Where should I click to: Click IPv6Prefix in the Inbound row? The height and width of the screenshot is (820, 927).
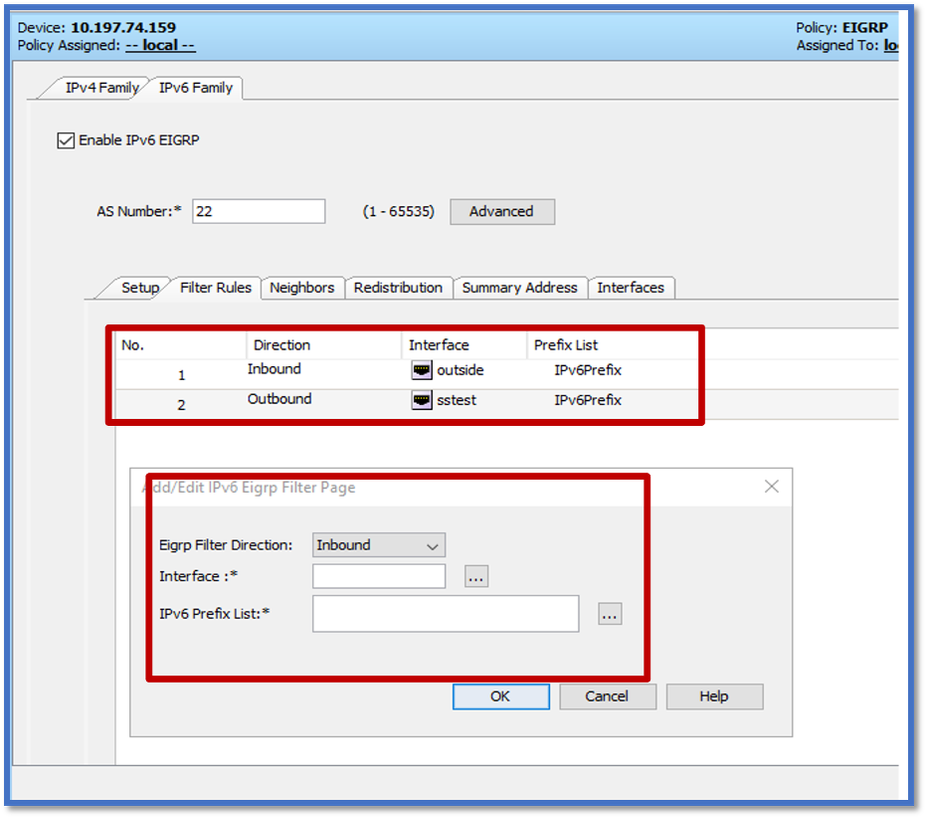pos(588,371)
